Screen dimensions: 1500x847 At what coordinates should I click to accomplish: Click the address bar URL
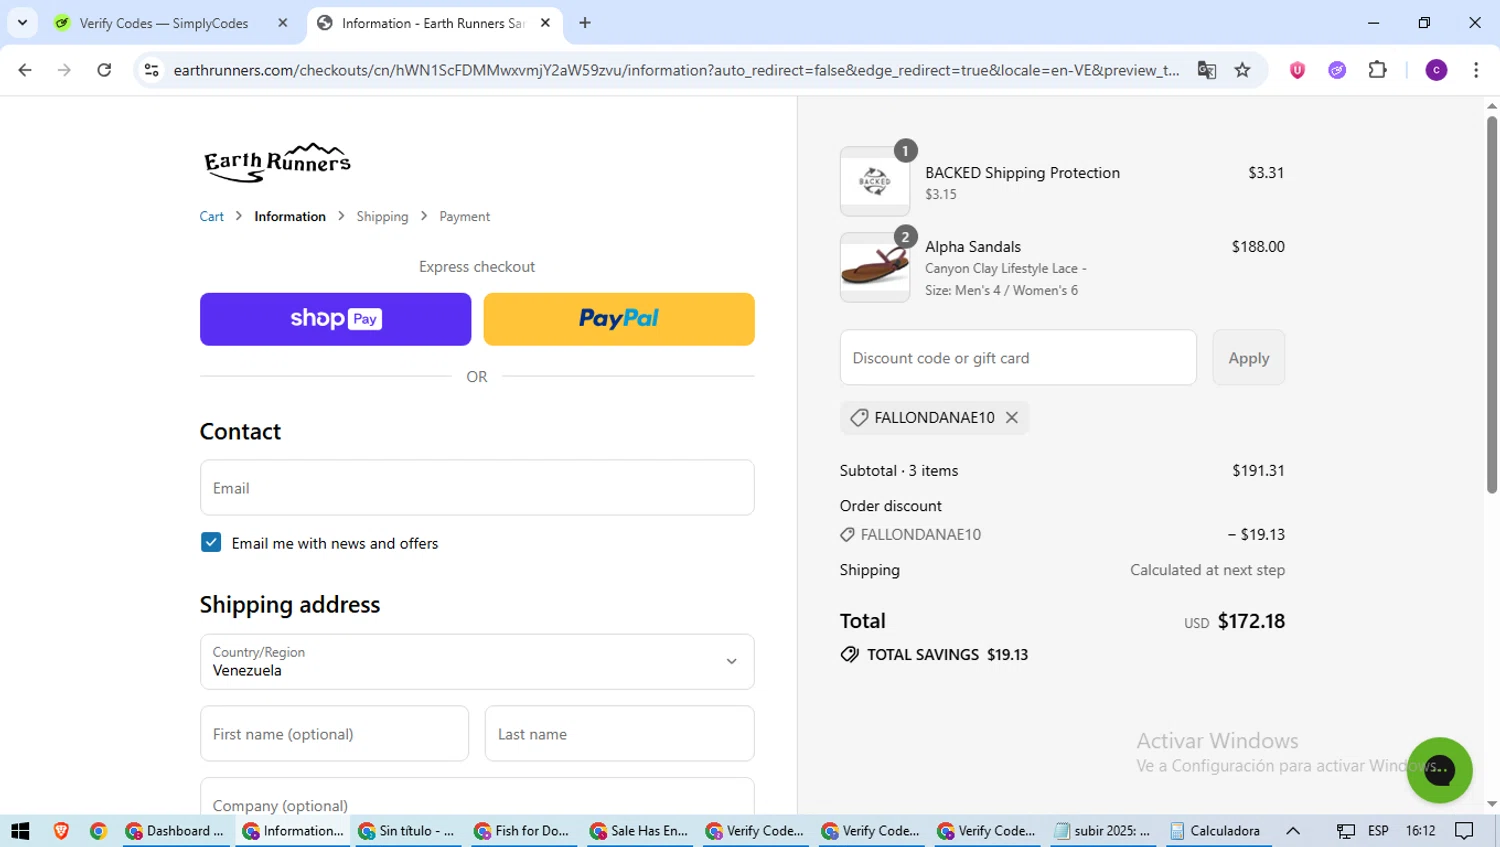point(676,70)
